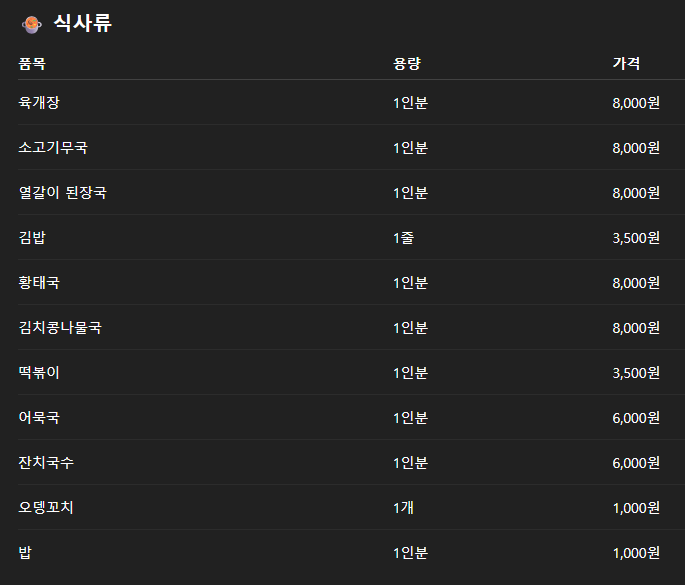Choose 열갈이 된장국 from the list
The image size is (685, 585).
click(62, 193)
